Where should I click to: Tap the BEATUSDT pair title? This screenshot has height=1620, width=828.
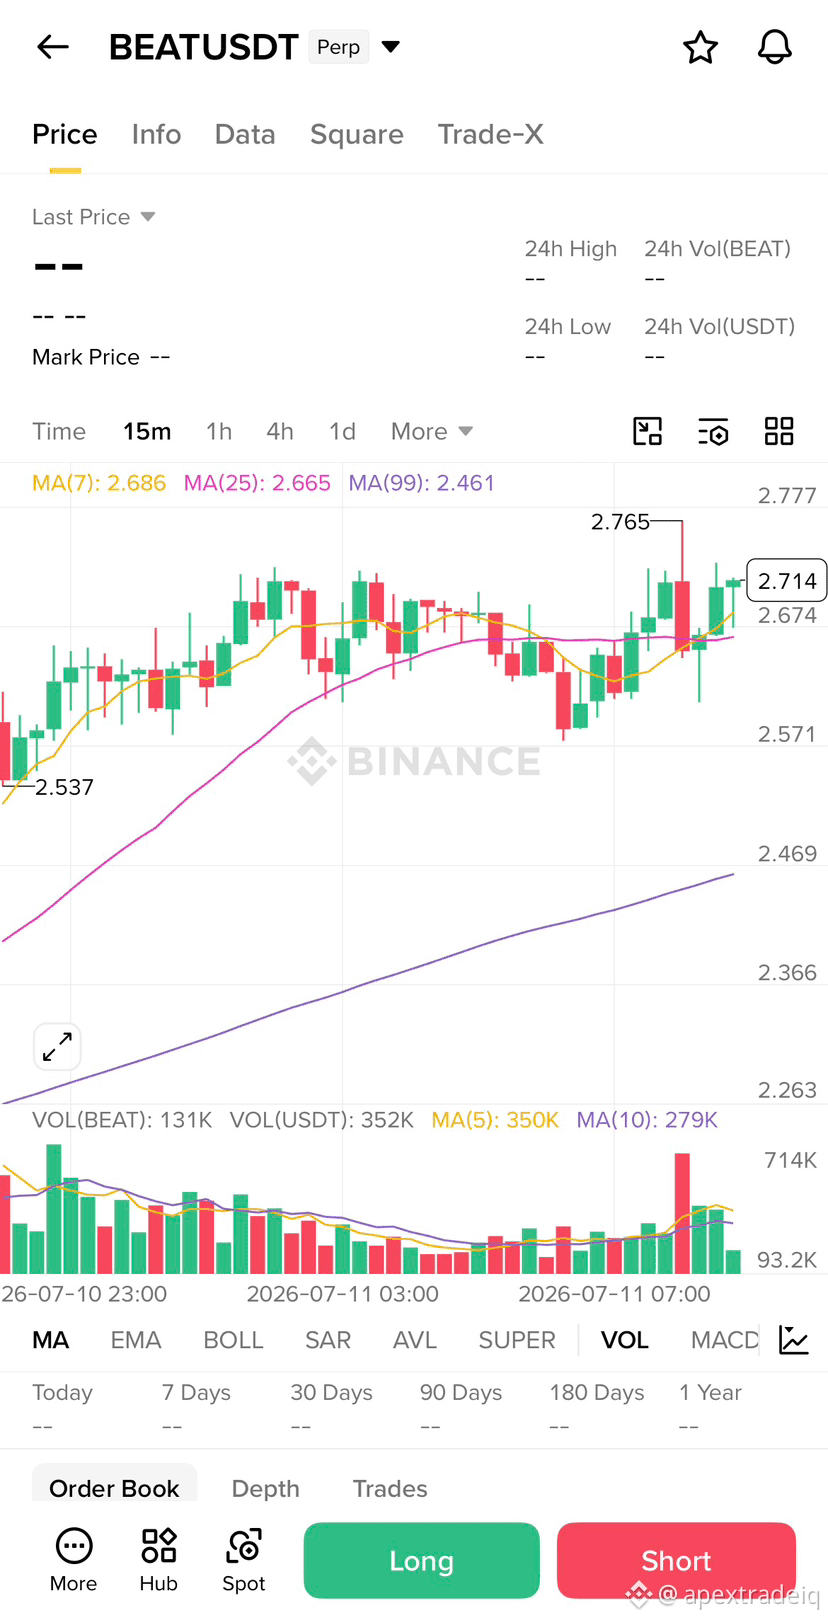point(203,47)
